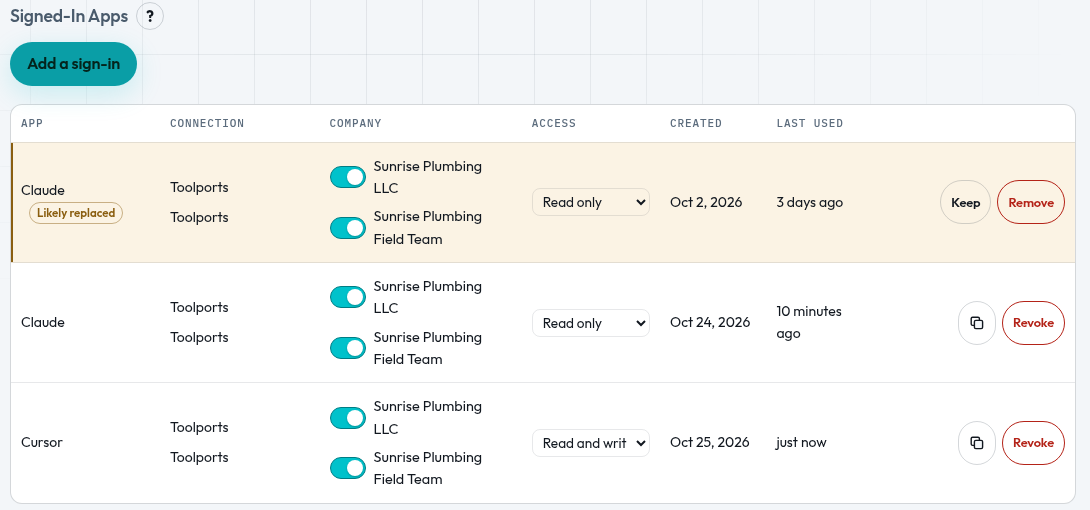Image resolution: width=1090 pixels, height=510 pixels.
Task: Click the Oct 24, 2026 created date
Action: tap(710, 322)
